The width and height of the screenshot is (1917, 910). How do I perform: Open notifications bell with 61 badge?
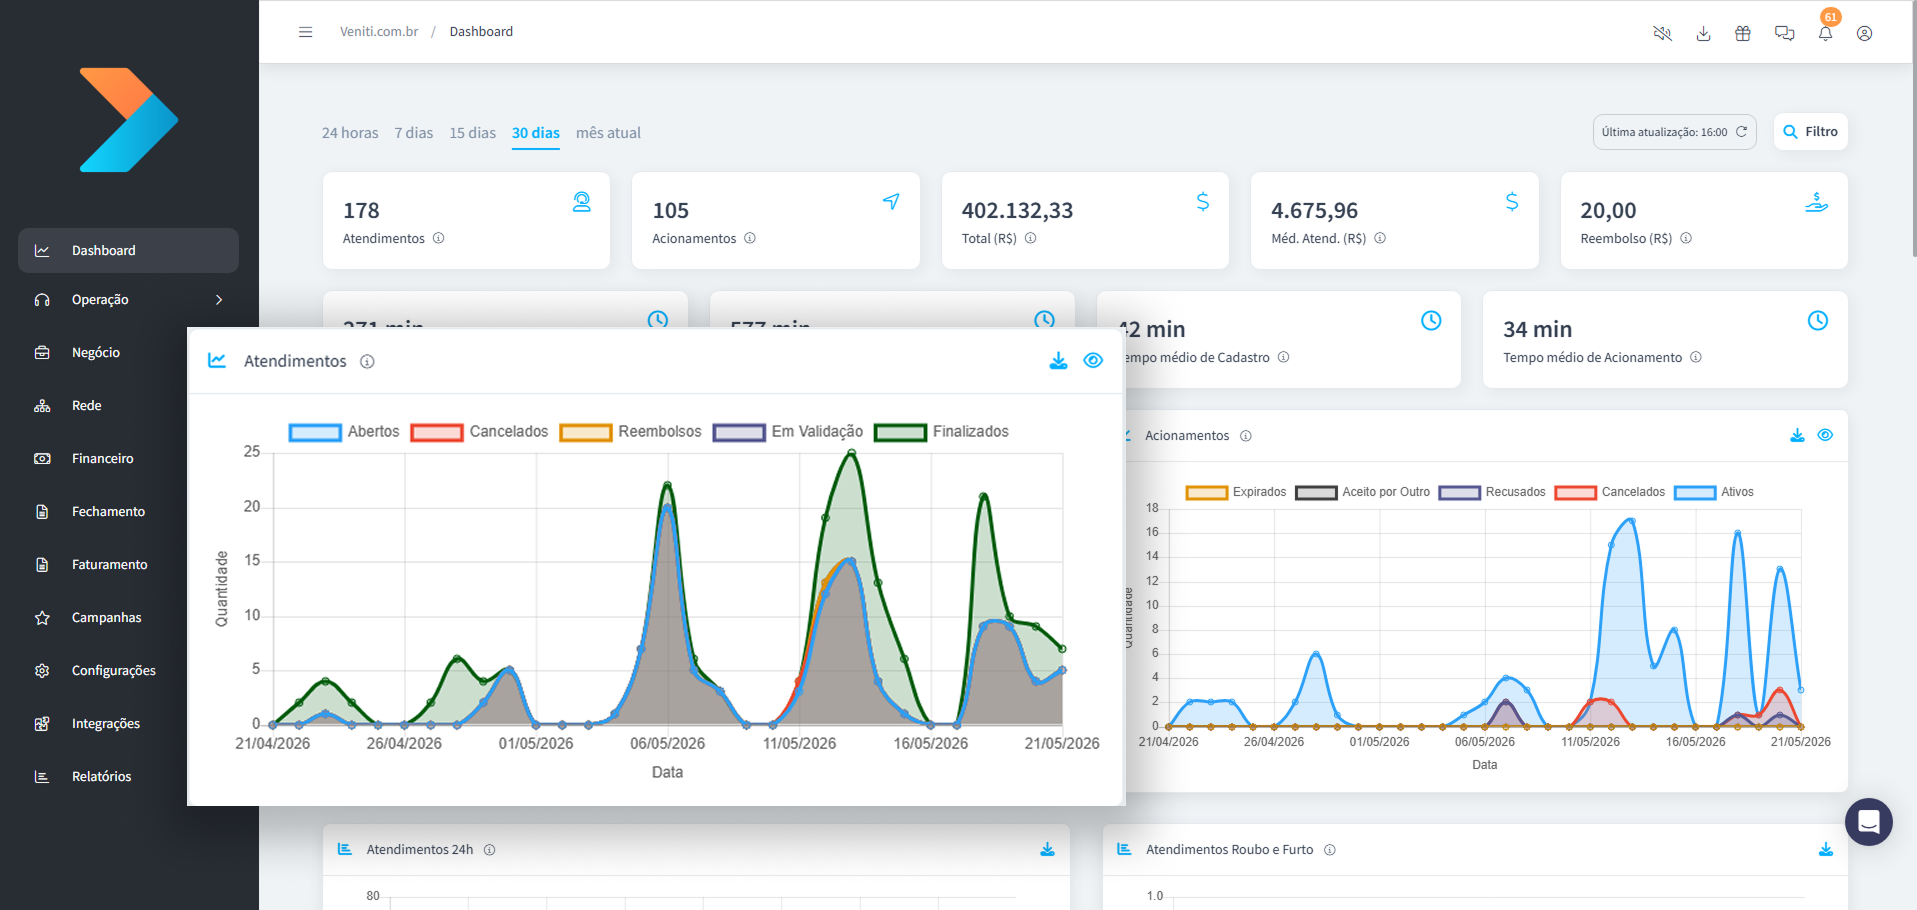1825,33
